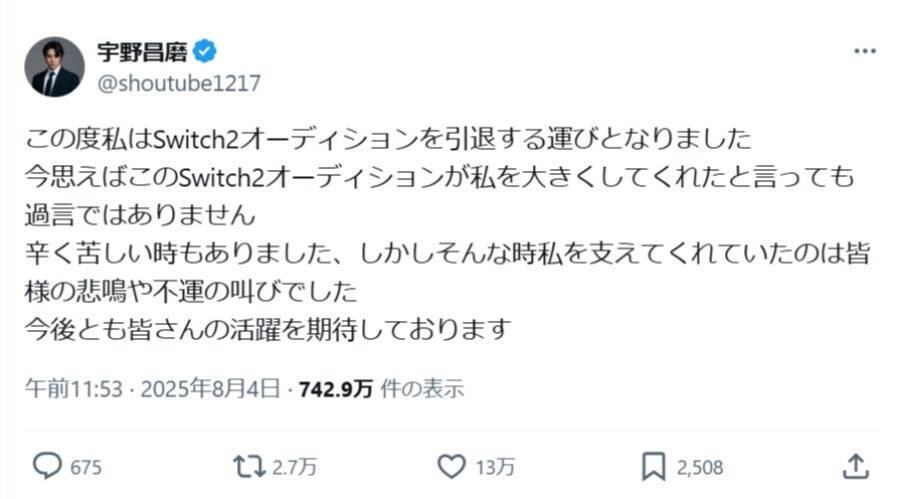Image resolution: width=900 pixels, height=499 pixels.
Task: Open the profile avatar photo
Action: 54,67
